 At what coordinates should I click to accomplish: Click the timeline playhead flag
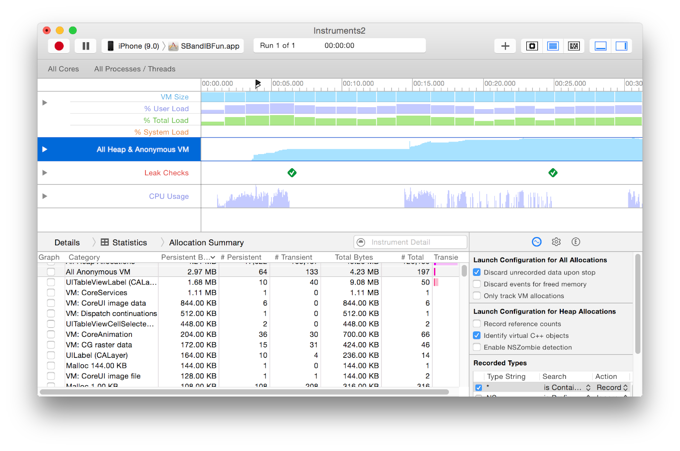coord(258,83)
